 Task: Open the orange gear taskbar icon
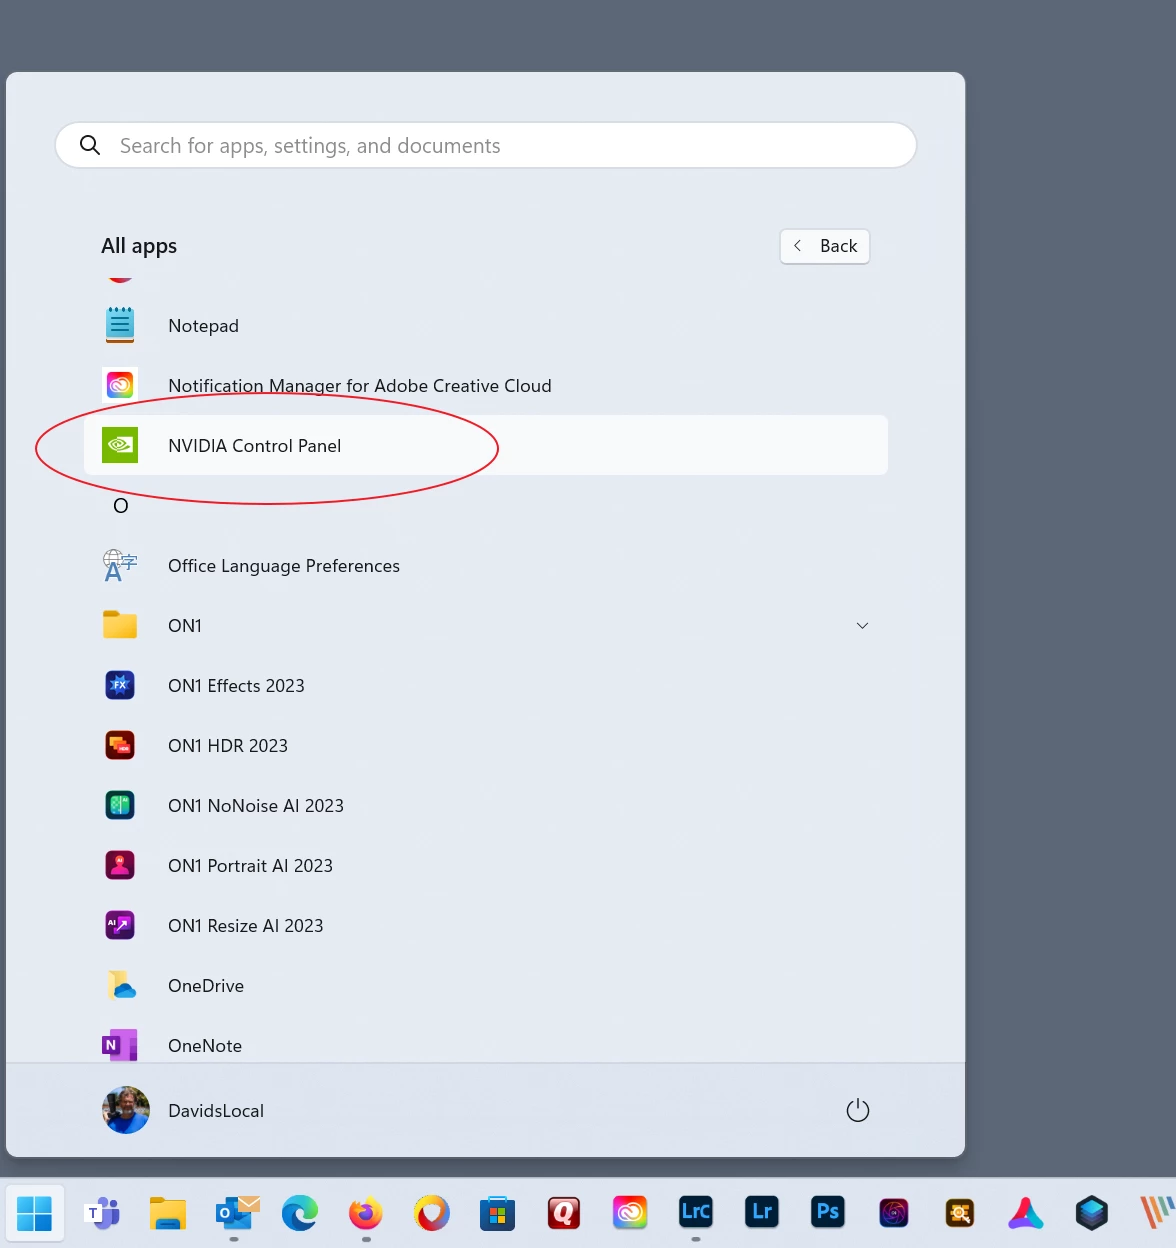960,1214
